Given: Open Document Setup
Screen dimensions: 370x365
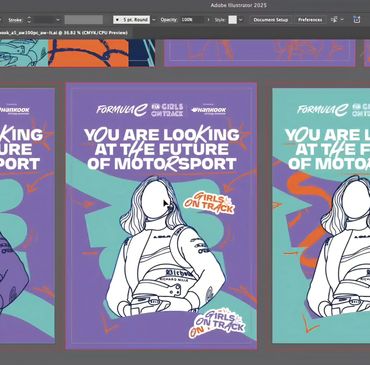Looking at the screenshot, I should click(271, 20).
